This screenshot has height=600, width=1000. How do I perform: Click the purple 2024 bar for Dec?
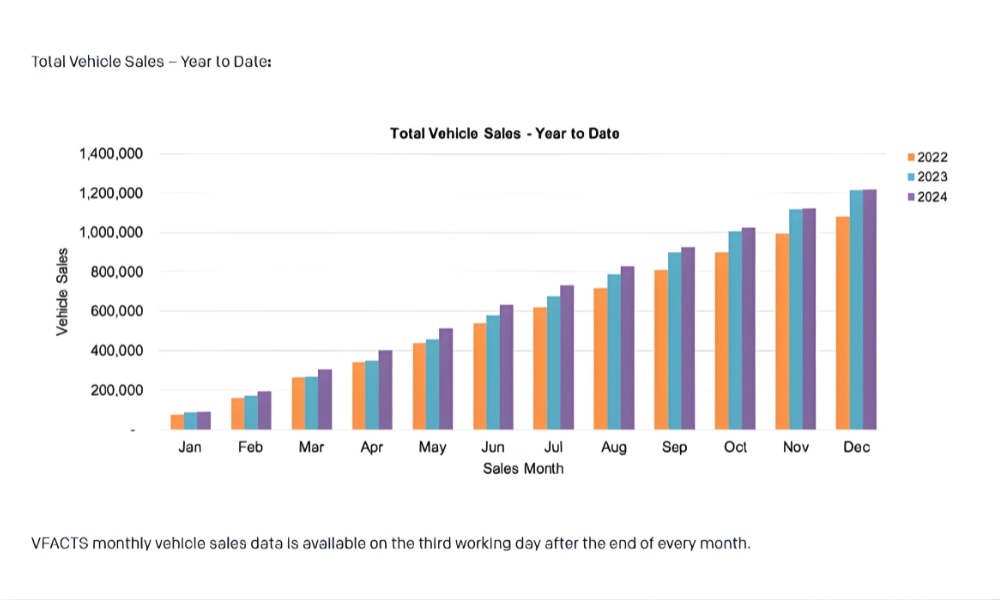[869, 310]
